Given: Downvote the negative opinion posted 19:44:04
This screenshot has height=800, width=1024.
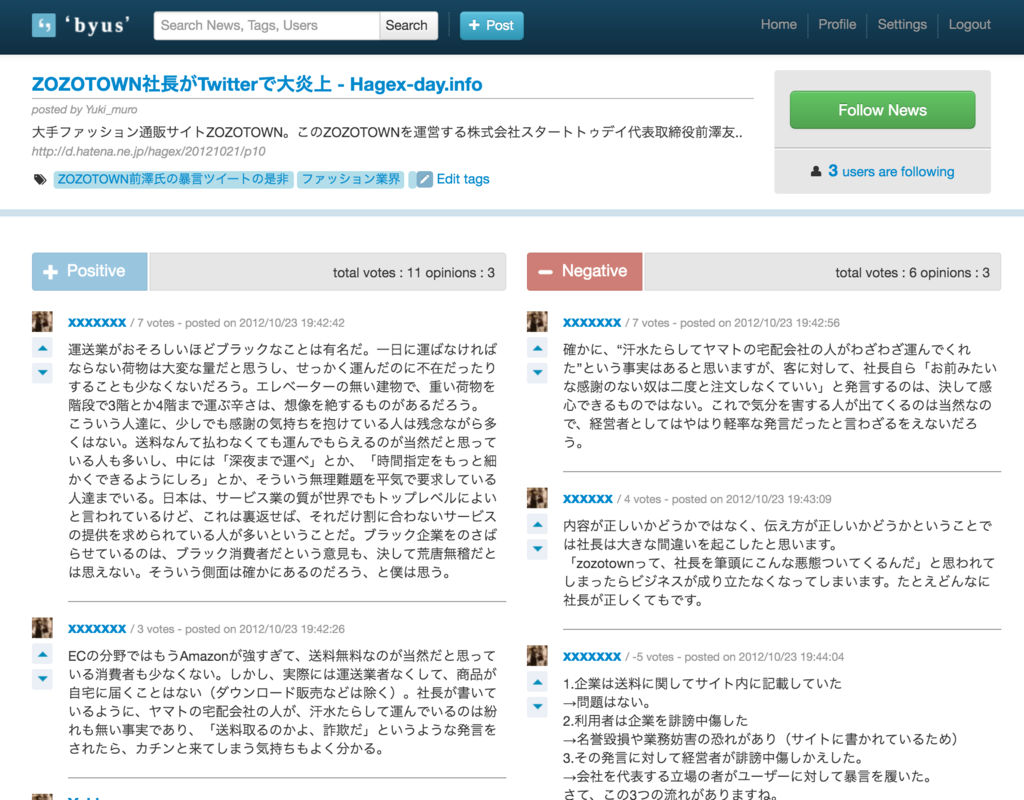Looking at the screenshot, I should tap(537, 706).
